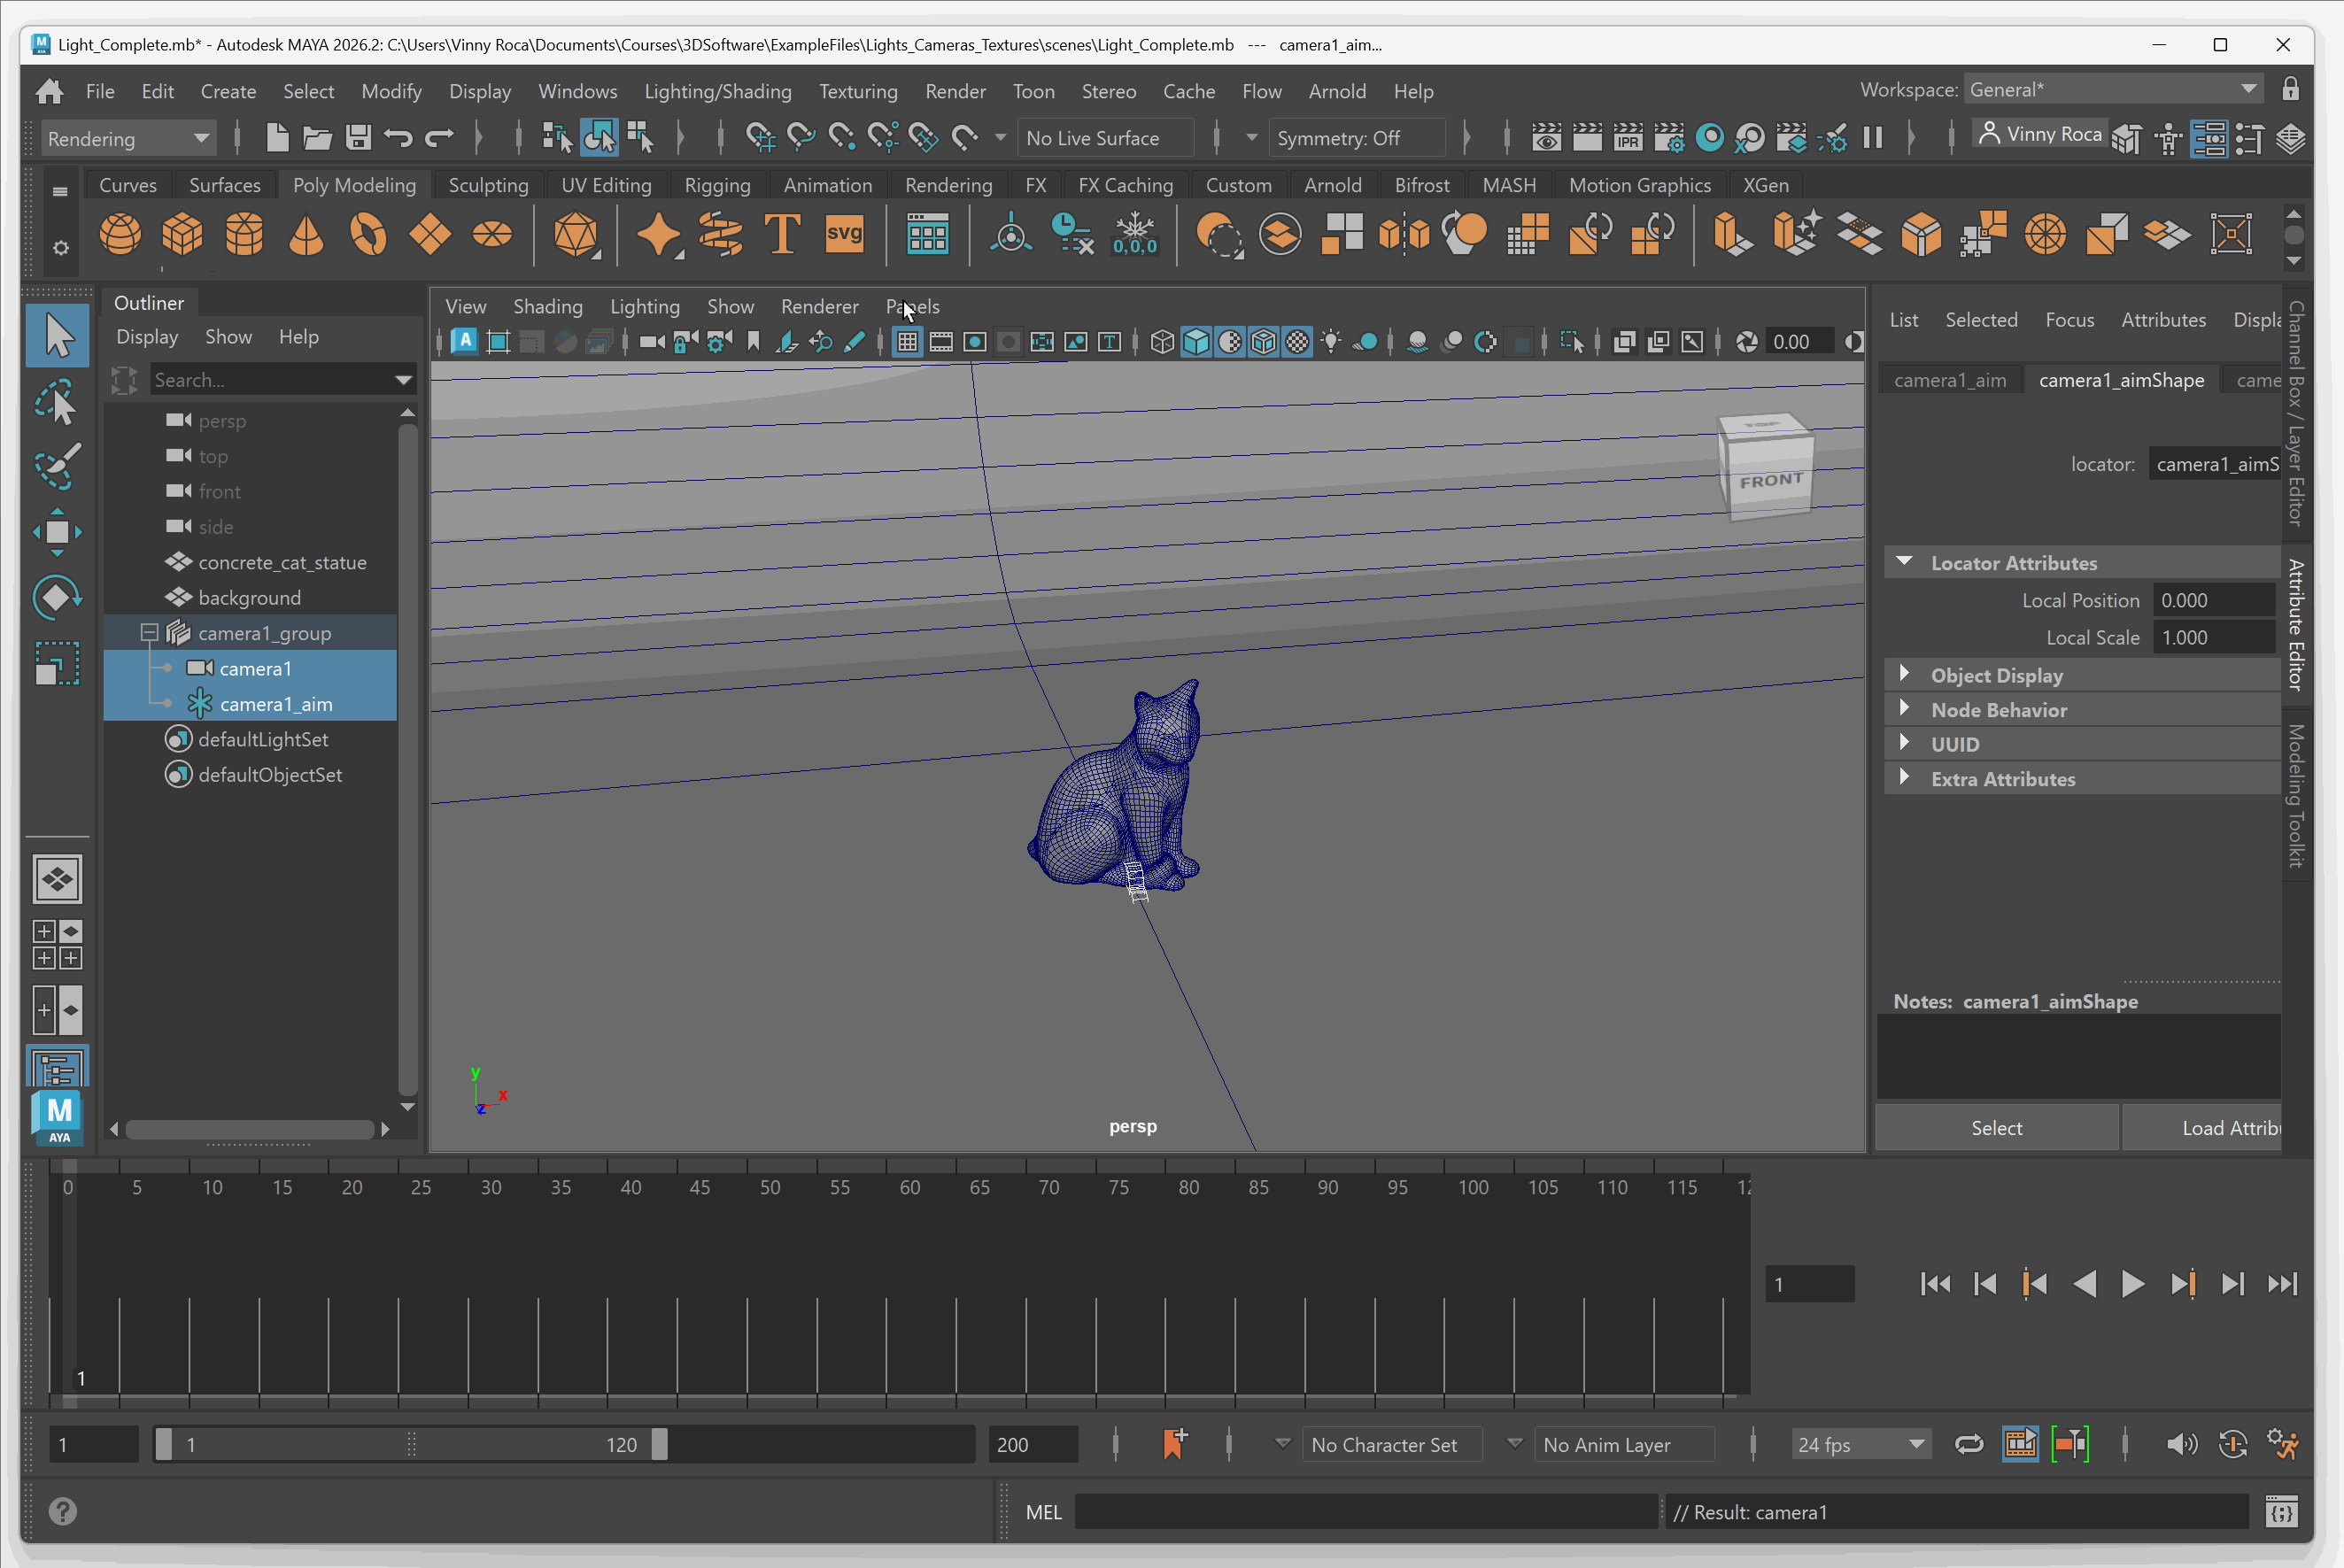Toggle the auto keyframe button
Viewport: 2344px width, 1568px height.
coord(2233,1445)
